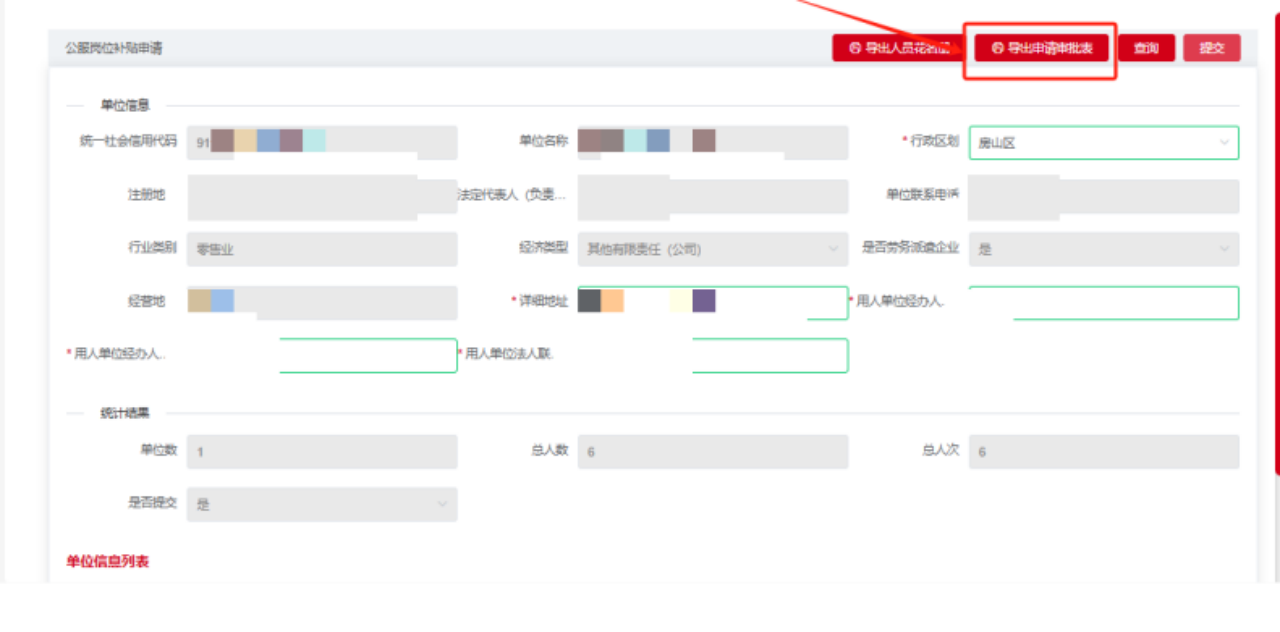This screenshot has height=632, width=1280.
Task: Click the 总人次 field
Action: click(x=1103, y=451)
